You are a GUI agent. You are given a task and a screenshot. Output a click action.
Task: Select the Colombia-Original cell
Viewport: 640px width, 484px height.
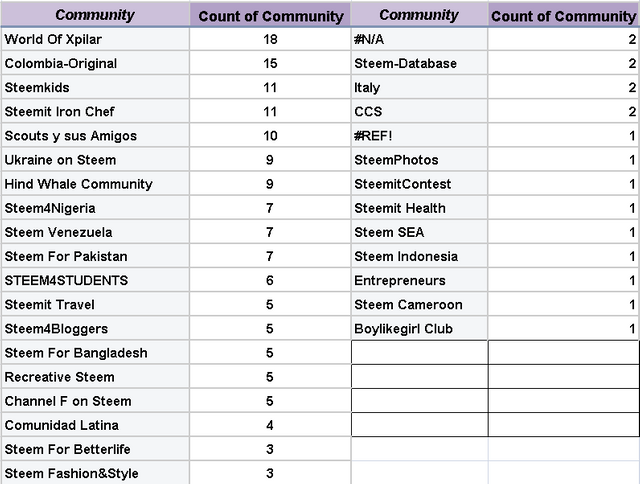[x=95, y=63]
